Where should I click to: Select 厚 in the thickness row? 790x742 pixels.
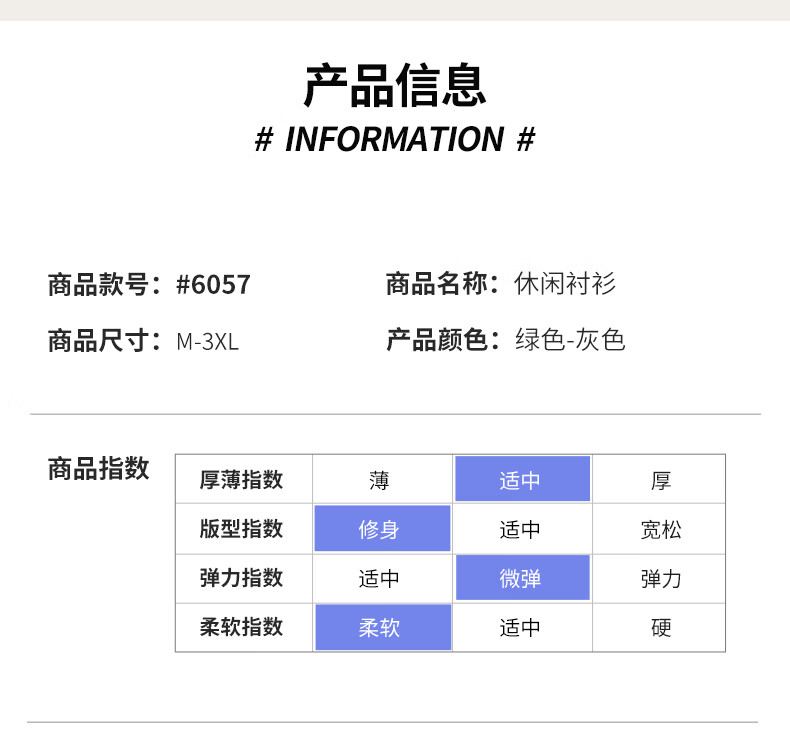tap(660, 480)
